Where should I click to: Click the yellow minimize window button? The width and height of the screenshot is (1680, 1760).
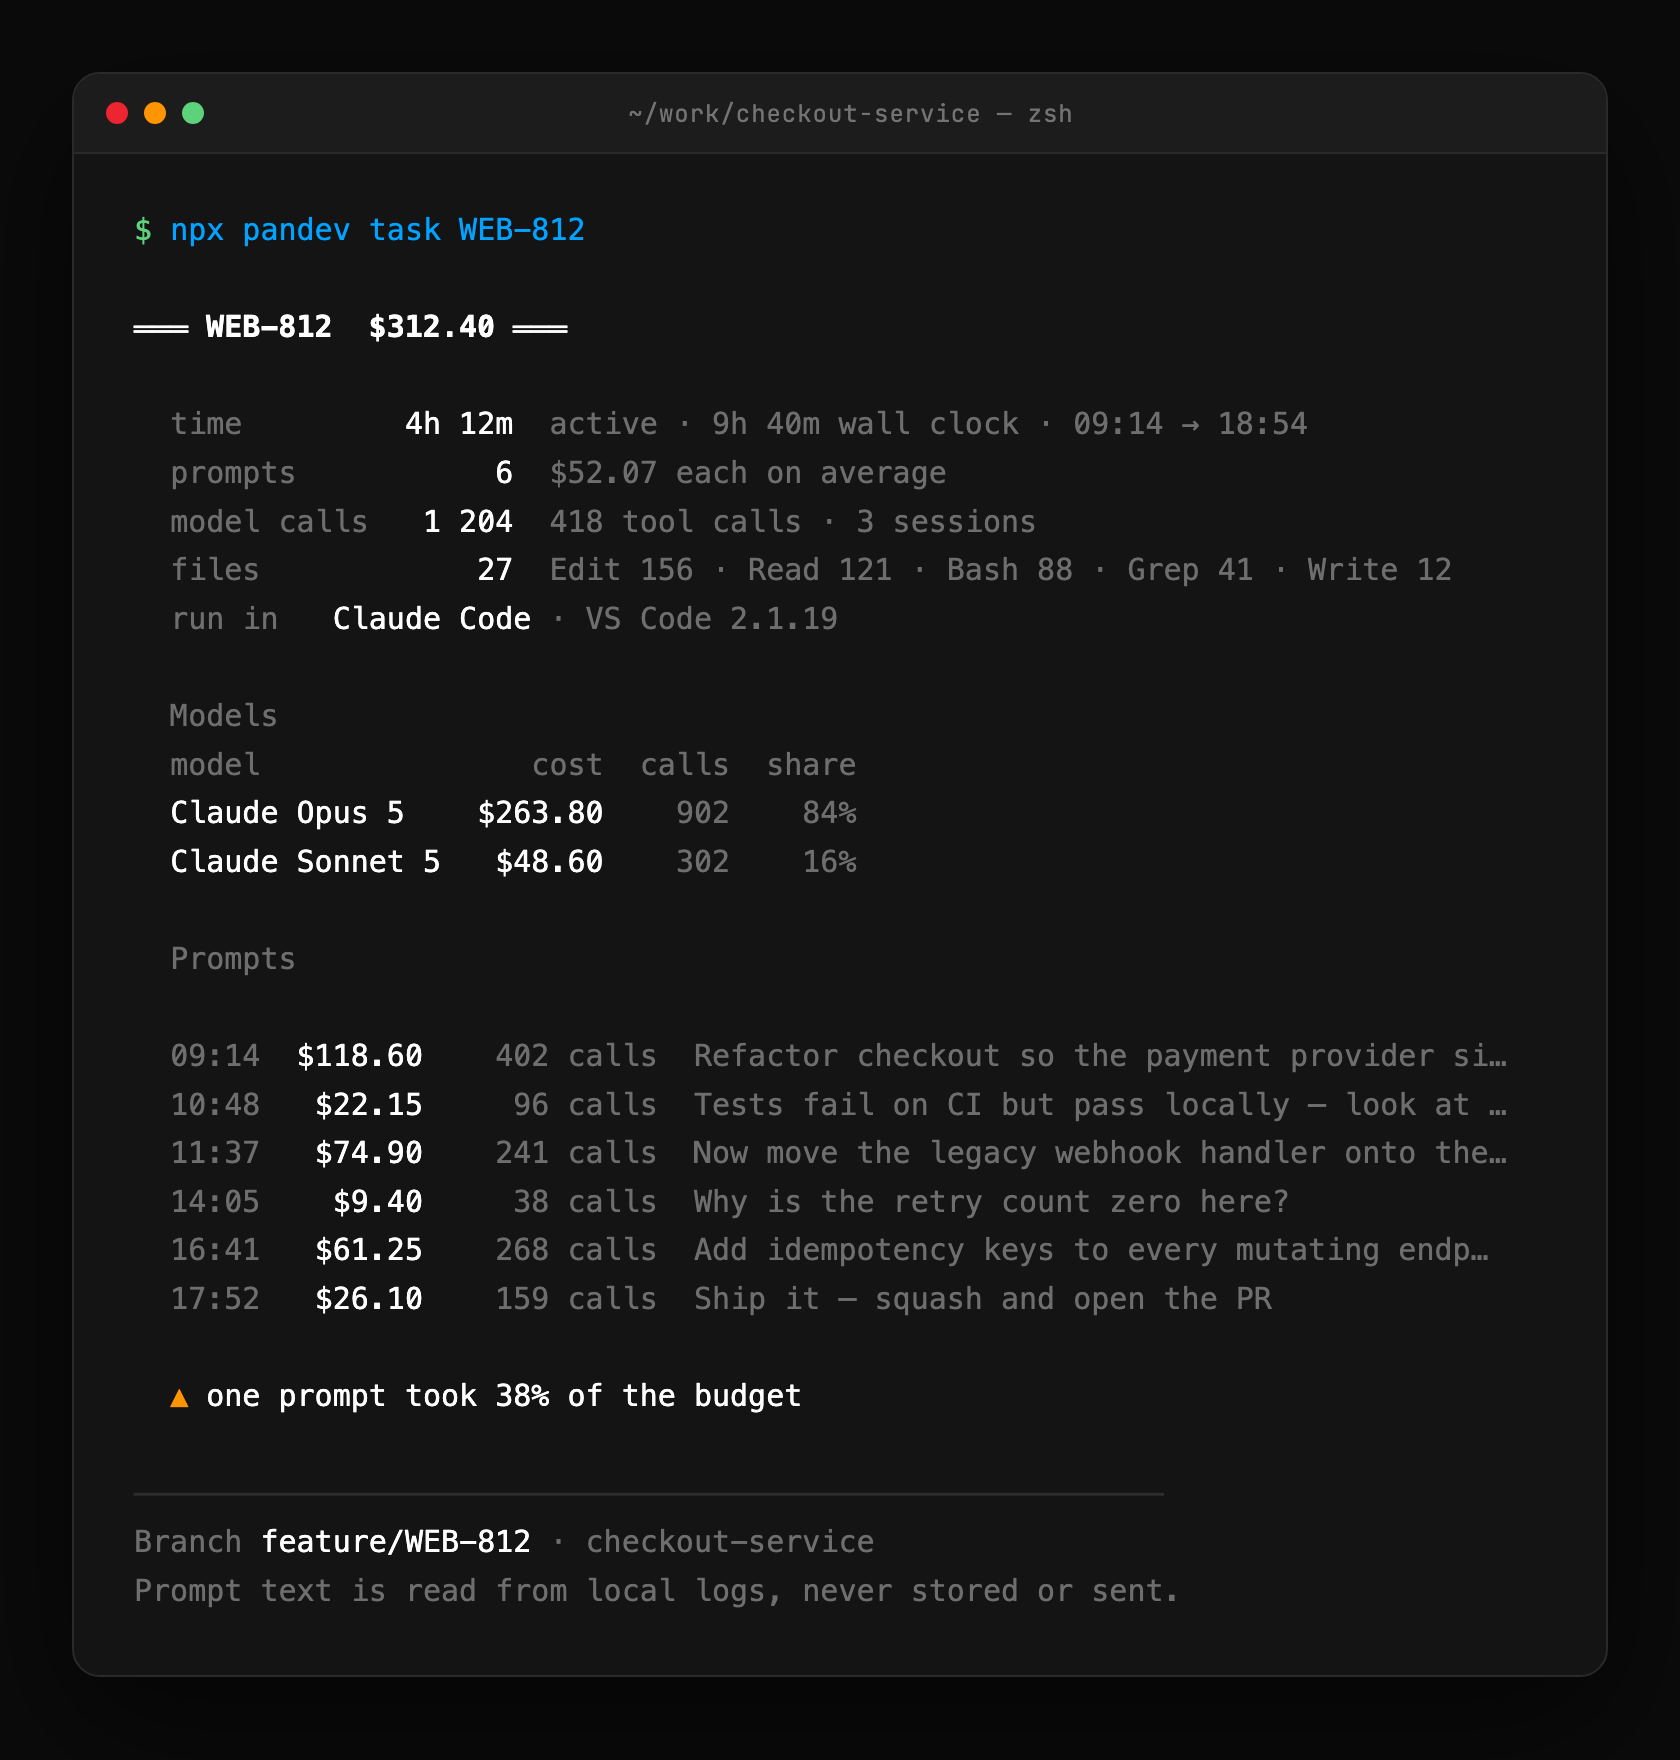(x=155, y=113)
